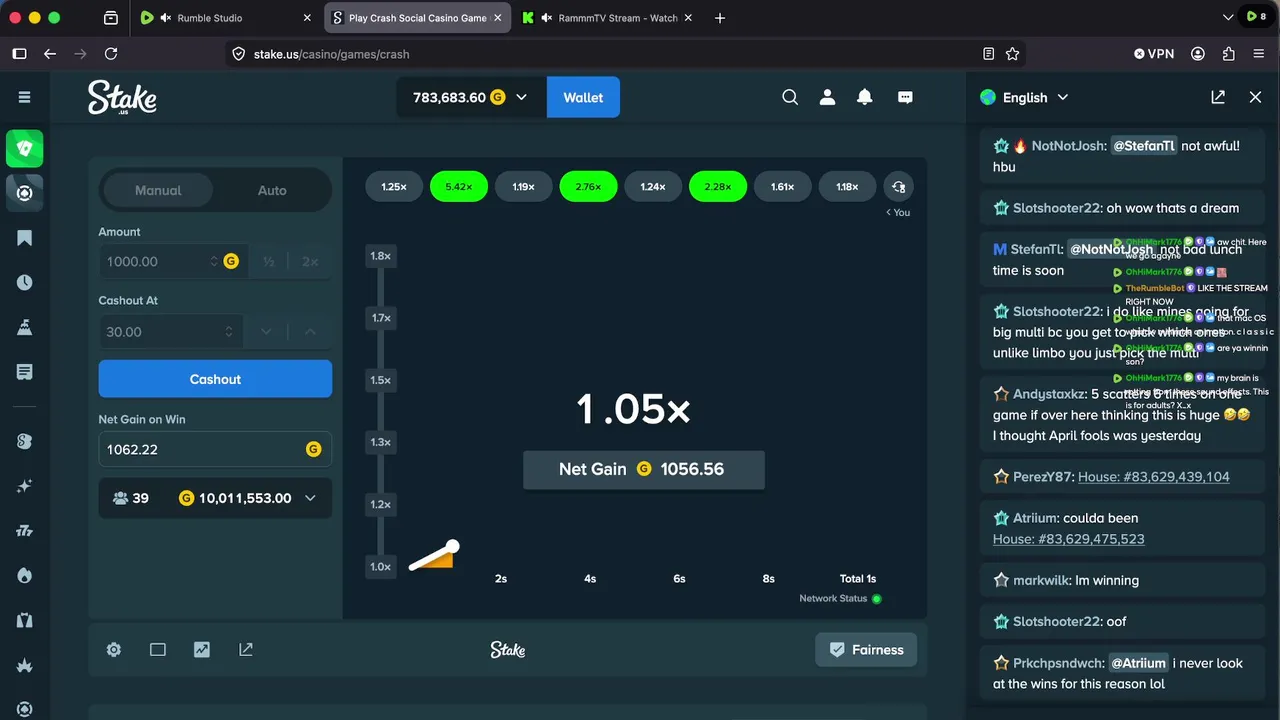
Task: Increase the Cashout At value arrow
Action: click(310, 332)
